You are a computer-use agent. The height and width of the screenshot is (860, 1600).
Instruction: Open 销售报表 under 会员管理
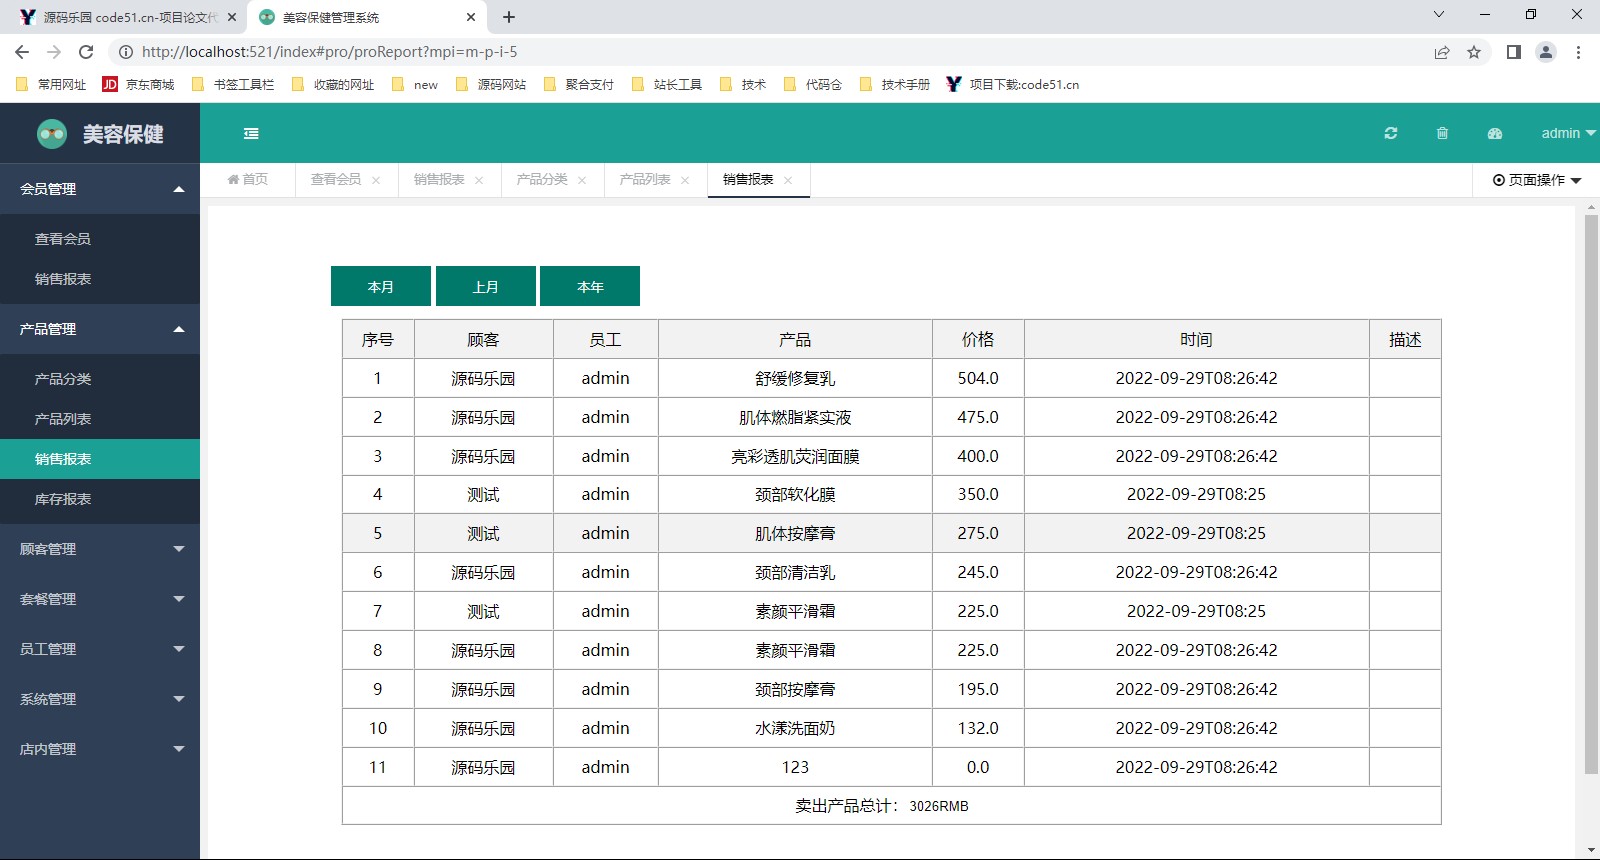(x=100, y=279)
